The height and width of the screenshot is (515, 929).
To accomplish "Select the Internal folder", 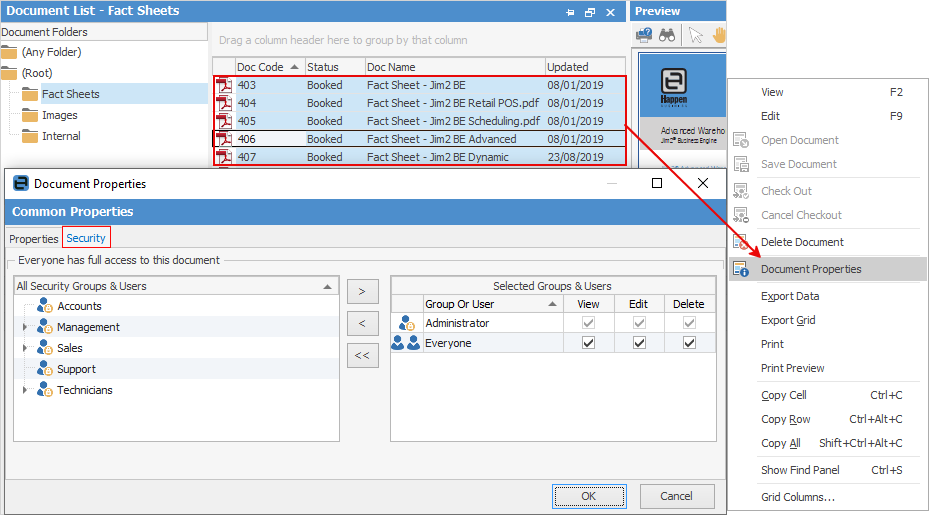I will tap(61, 136).
